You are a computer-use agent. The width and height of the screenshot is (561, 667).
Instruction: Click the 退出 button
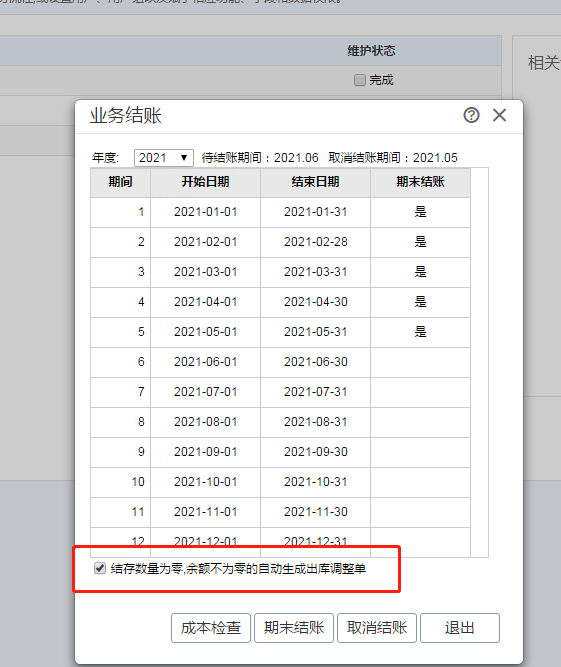pos(460,627)
